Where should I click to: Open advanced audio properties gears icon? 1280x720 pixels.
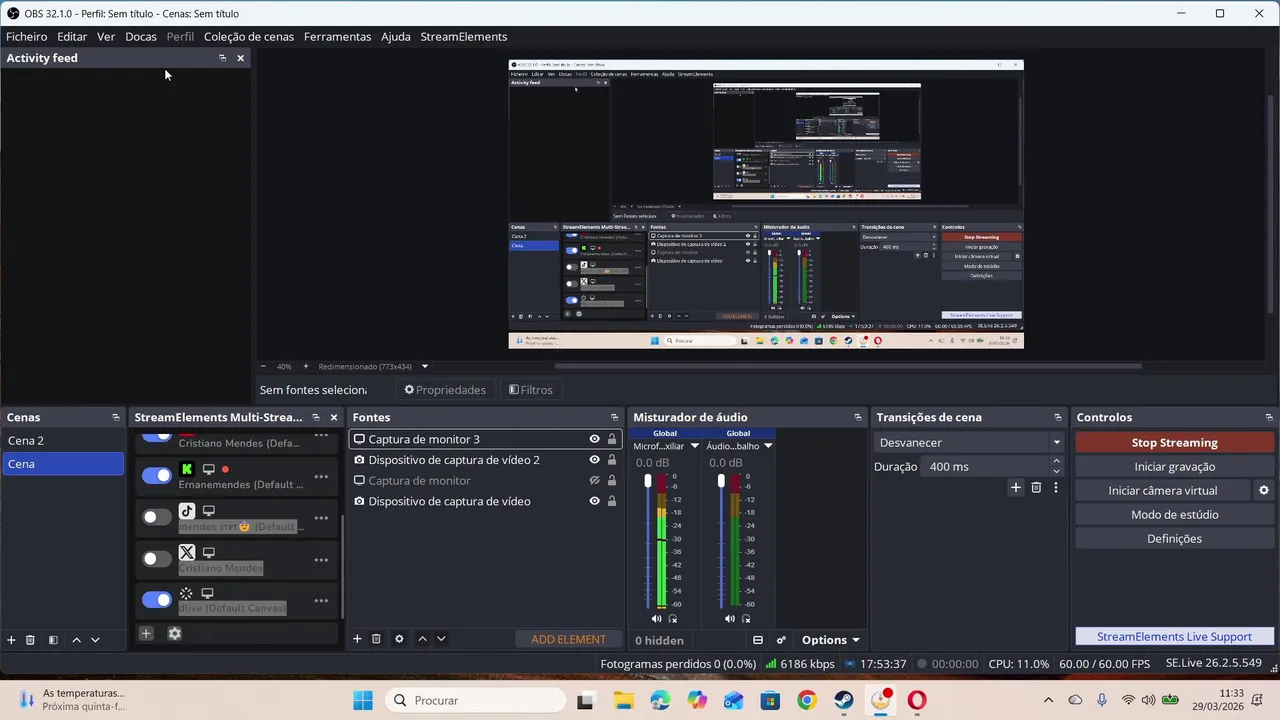[x=781, y=640]
